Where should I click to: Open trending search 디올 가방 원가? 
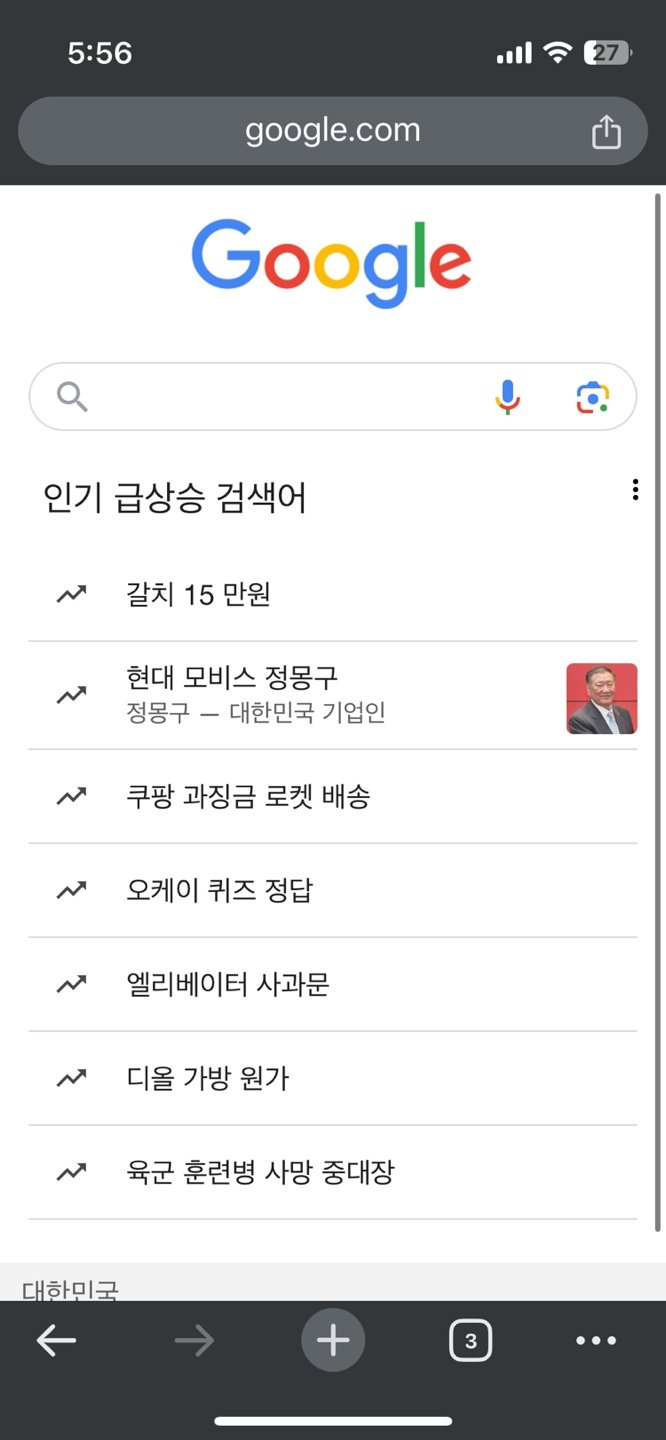(207, 1079)
